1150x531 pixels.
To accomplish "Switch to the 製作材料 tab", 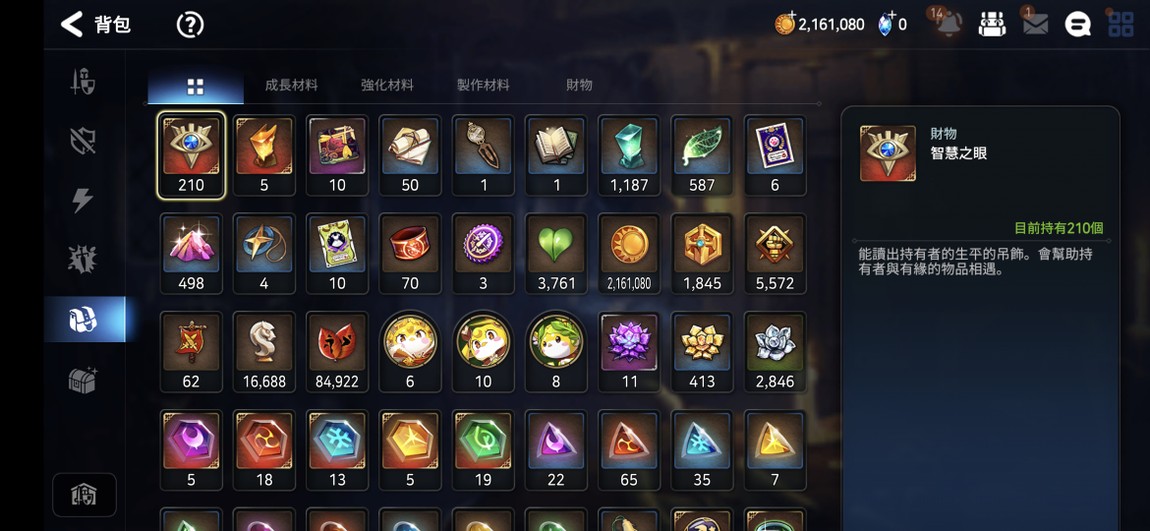I will coord(483,85).
